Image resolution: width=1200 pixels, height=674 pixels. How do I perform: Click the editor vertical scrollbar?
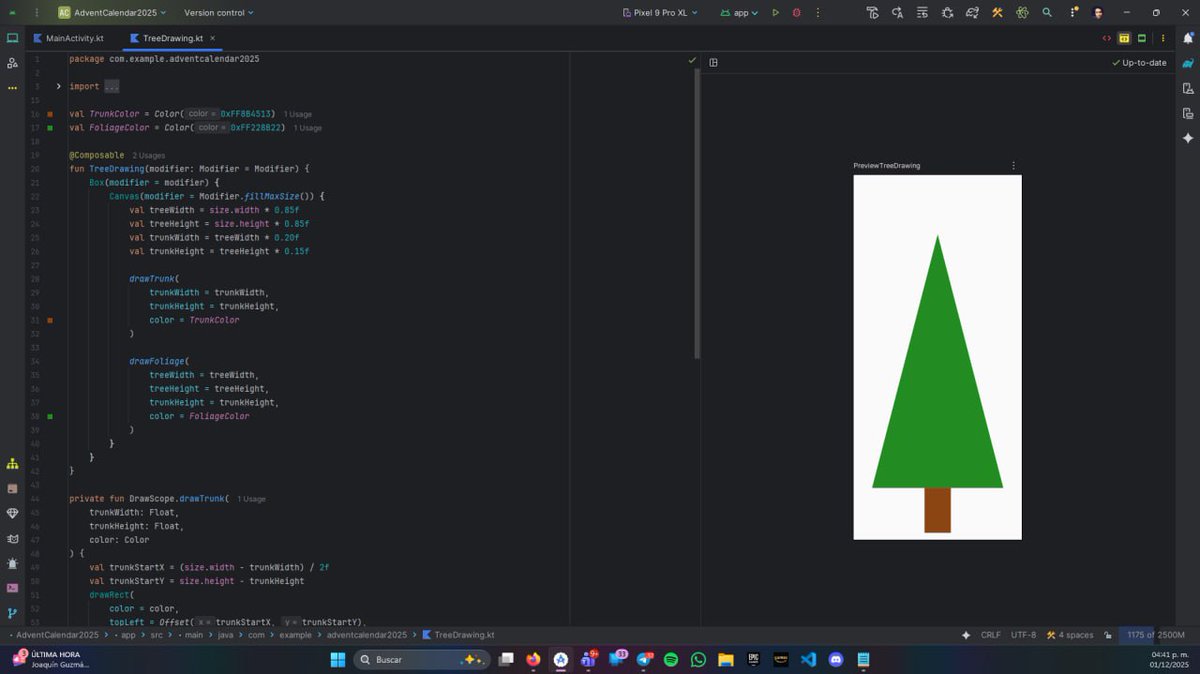coord(697,213)
